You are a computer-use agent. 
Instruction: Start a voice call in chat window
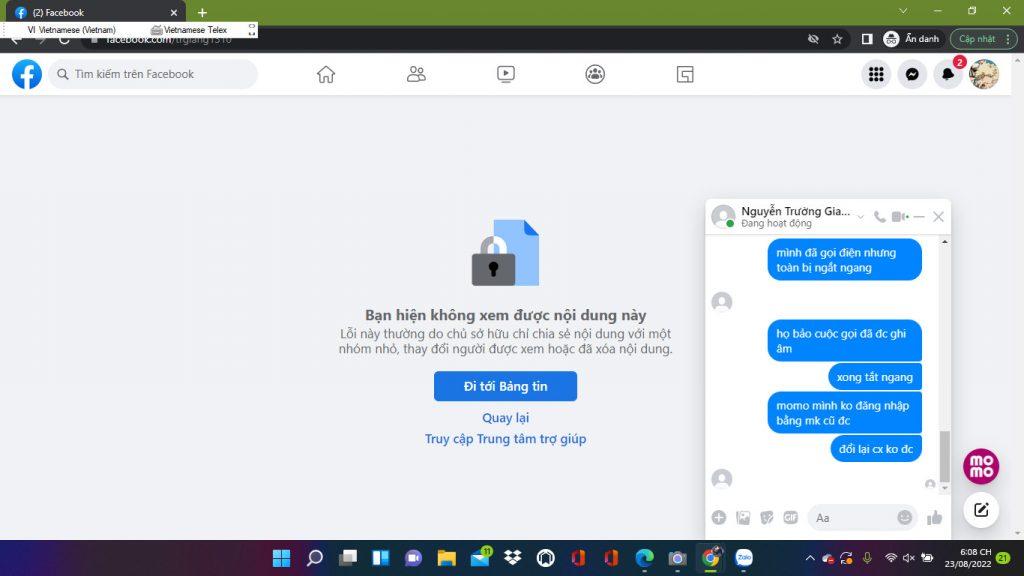(x=880, y=217)
